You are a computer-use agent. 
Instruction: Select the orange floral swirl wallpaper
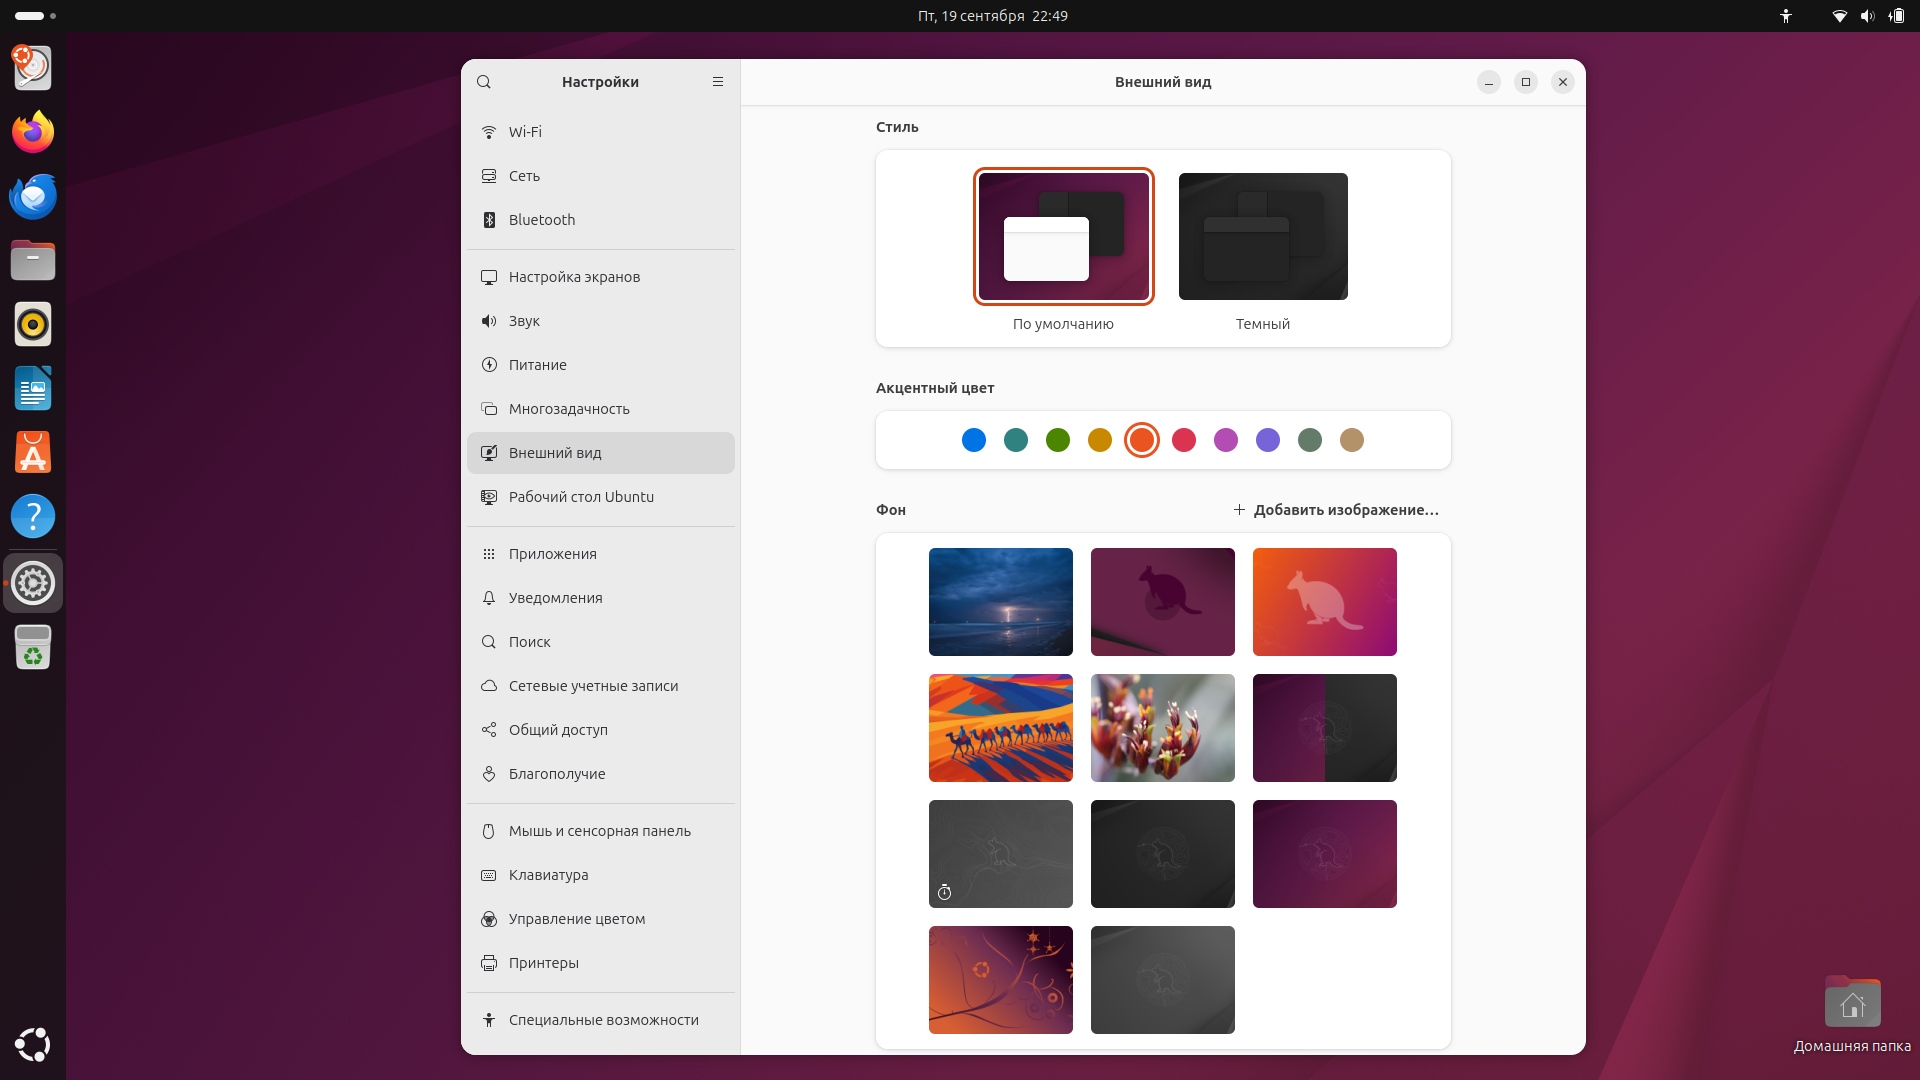coord(1001,980)
